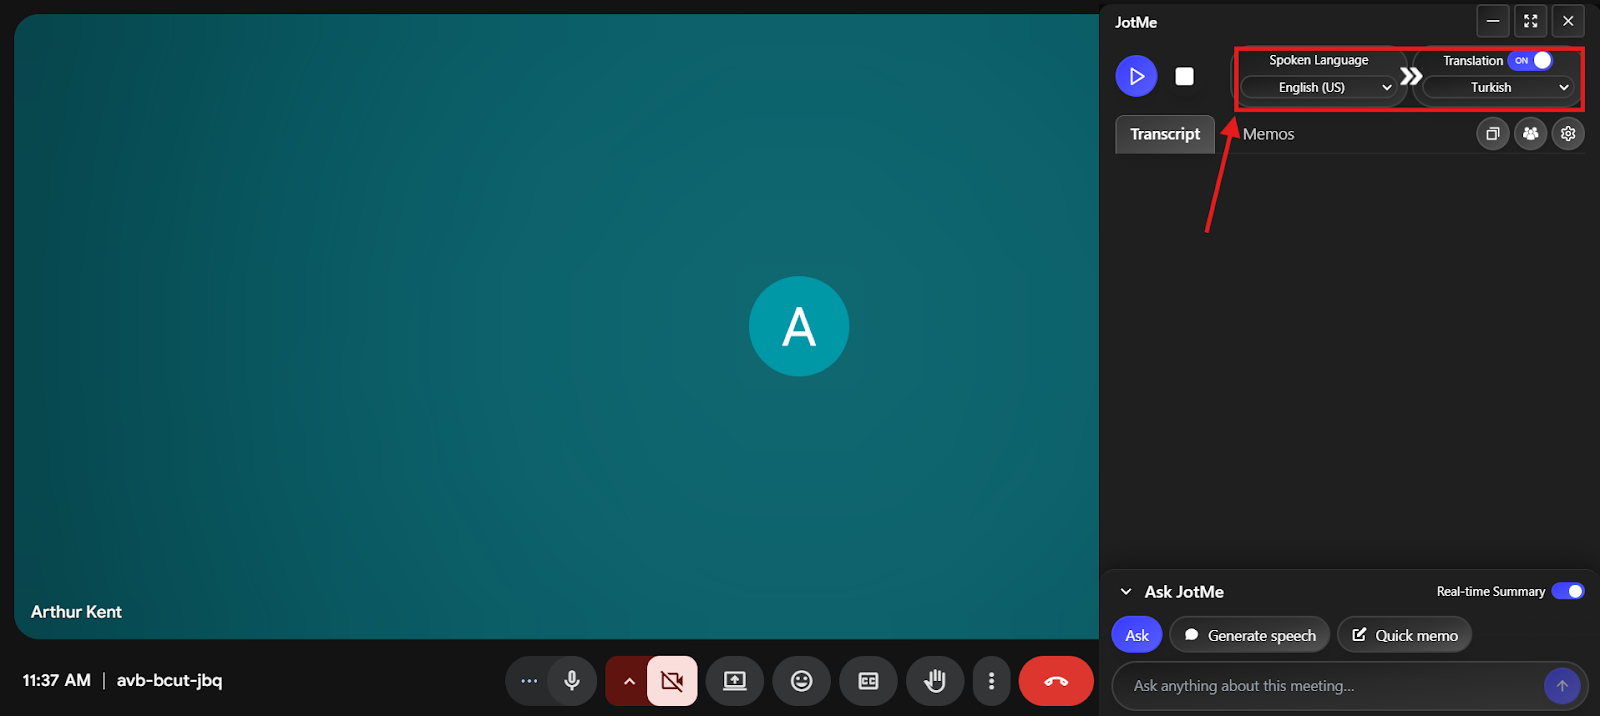The height and width of the screenshot is (716, 1600).
Task: Open the Turkish translation language dropdown
Action: tap(1498, 88)
